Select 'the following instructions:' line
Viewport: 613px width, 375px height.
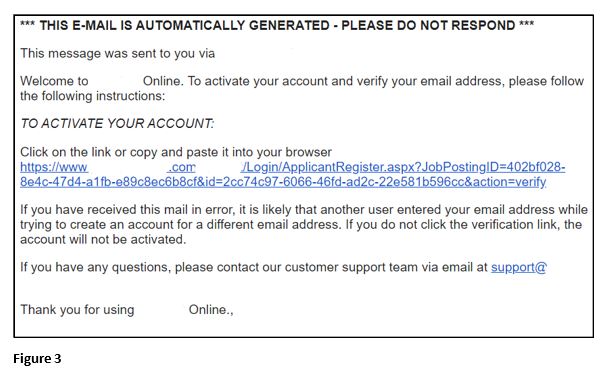93,96
